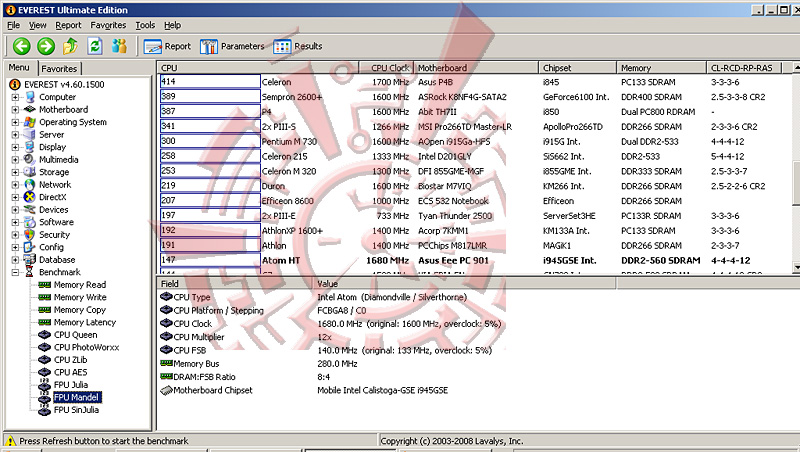Viewport: 800px width, 452px height.
Task: Click the Refresh toolbar icon
Action: (x=95, y=46)
